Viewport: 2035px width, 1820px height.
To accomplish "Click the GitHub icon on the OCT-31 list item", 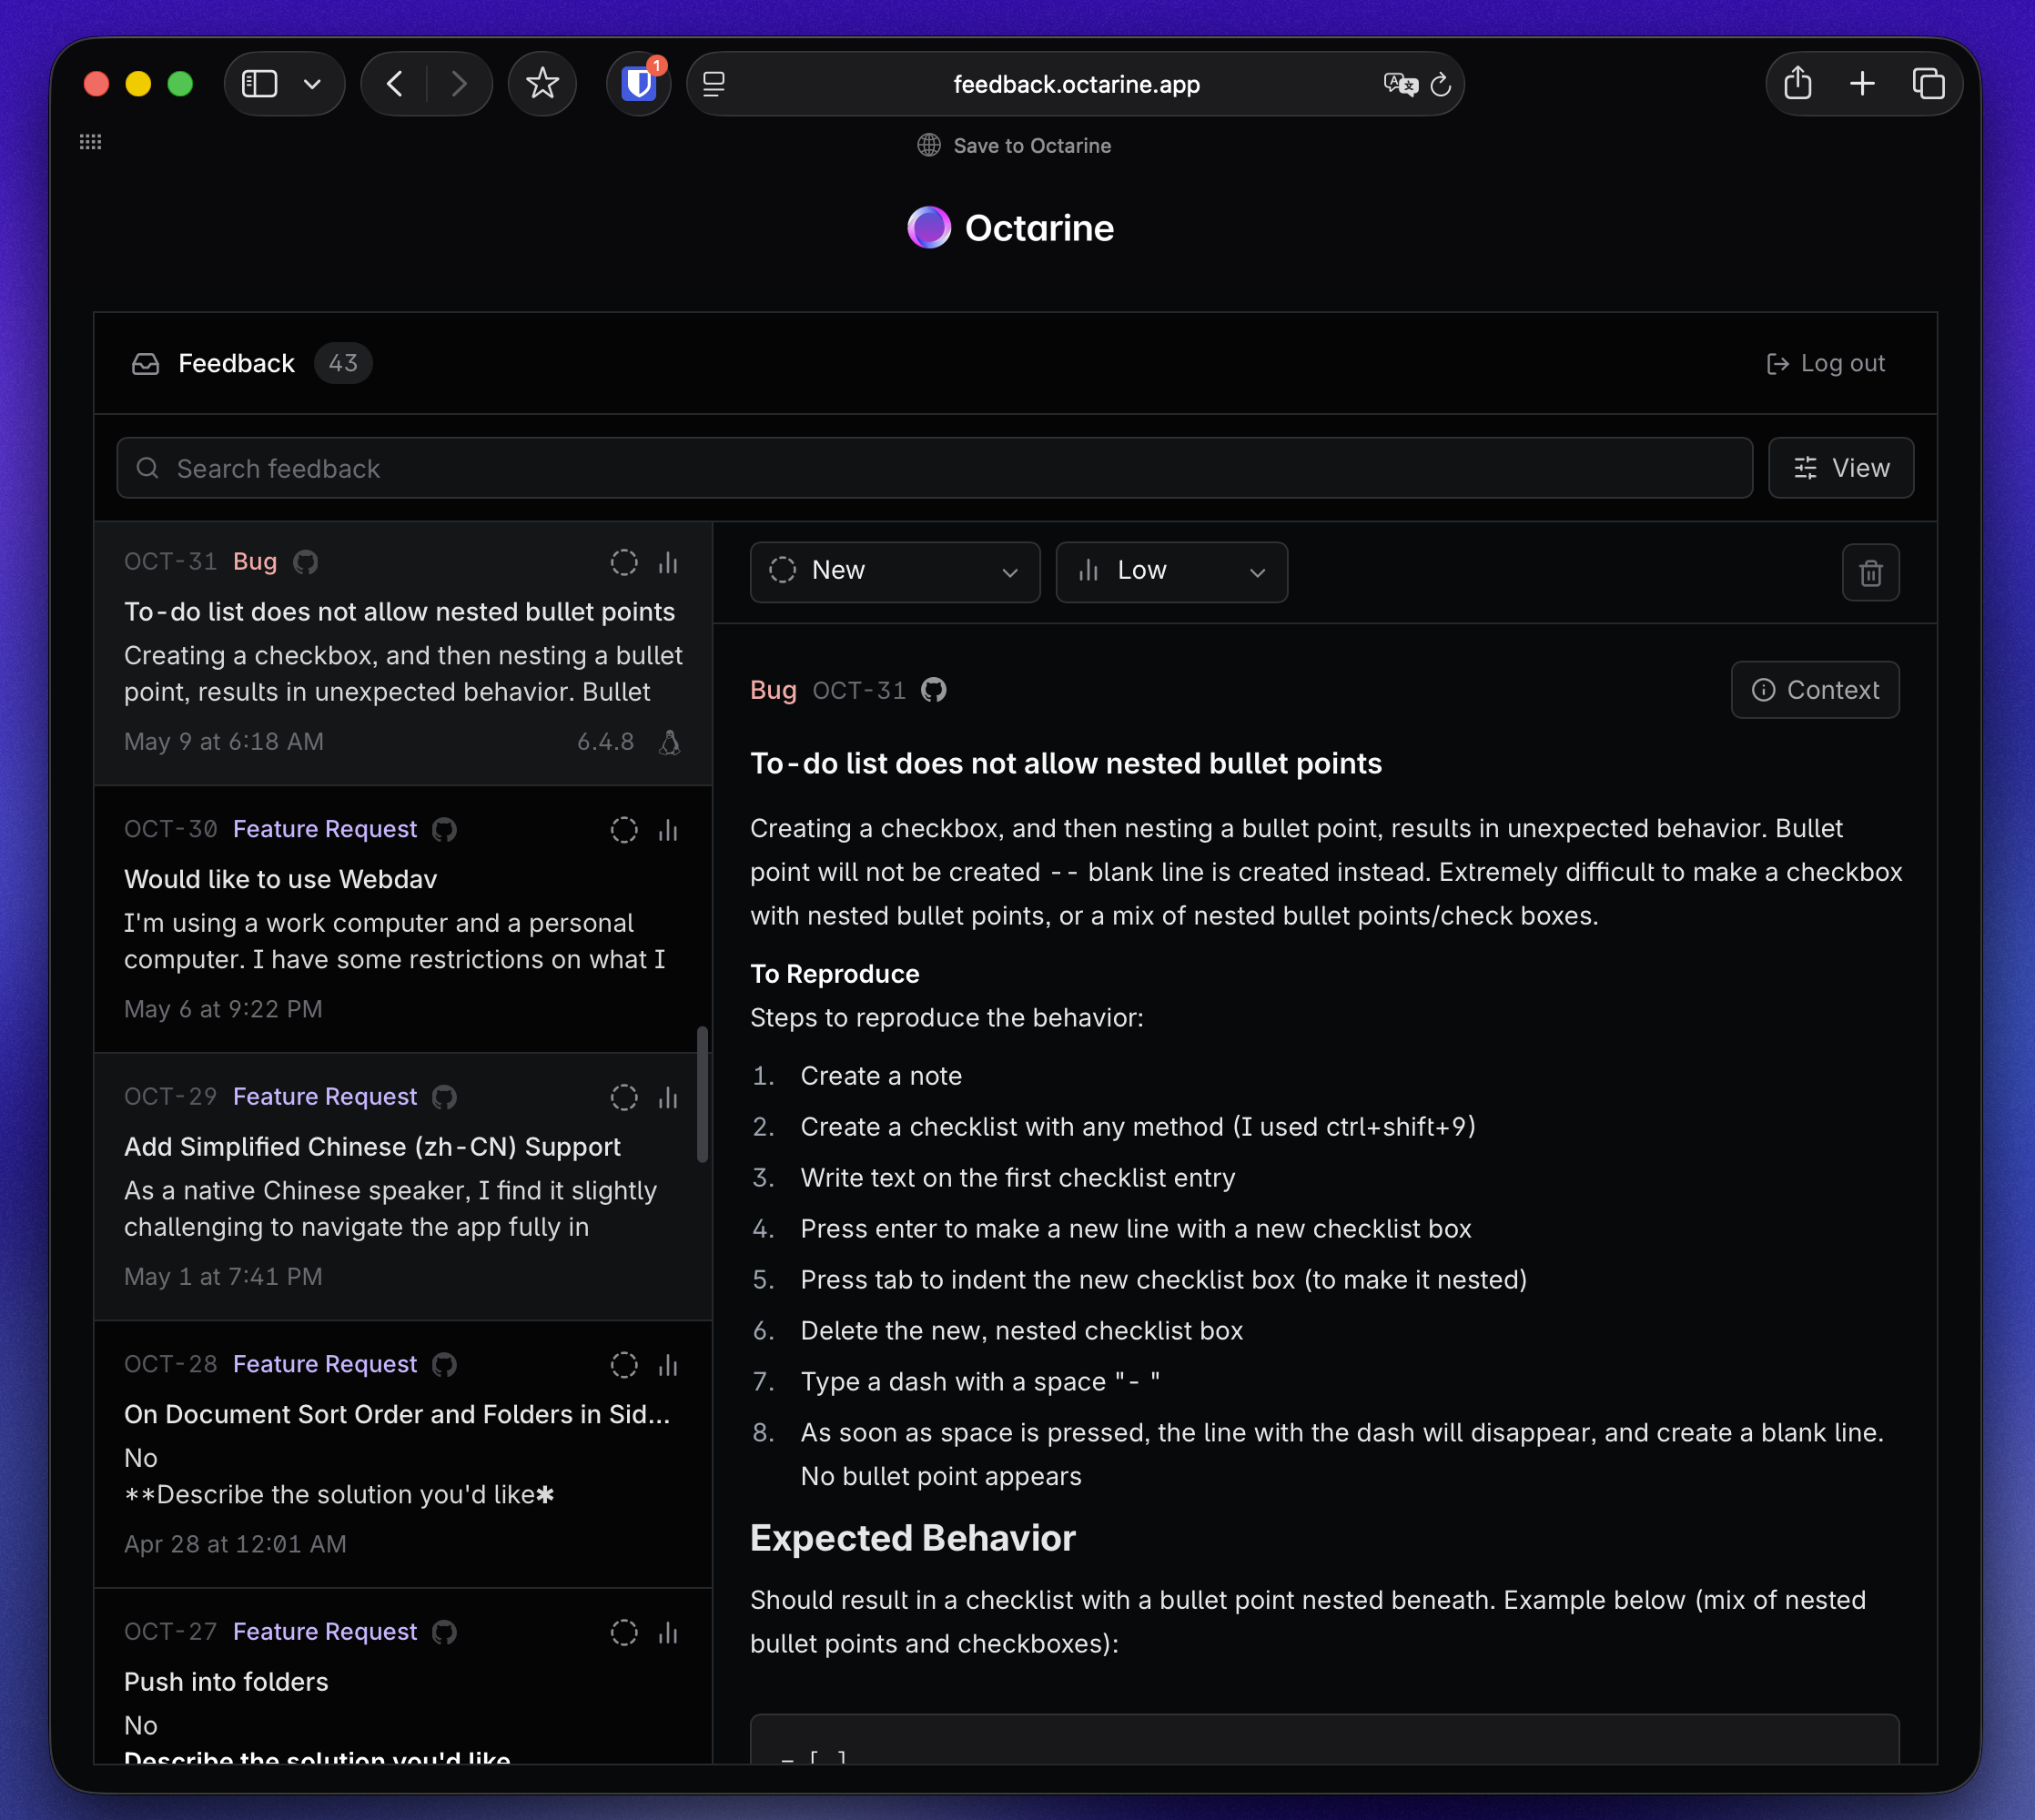I will [306, 562].
